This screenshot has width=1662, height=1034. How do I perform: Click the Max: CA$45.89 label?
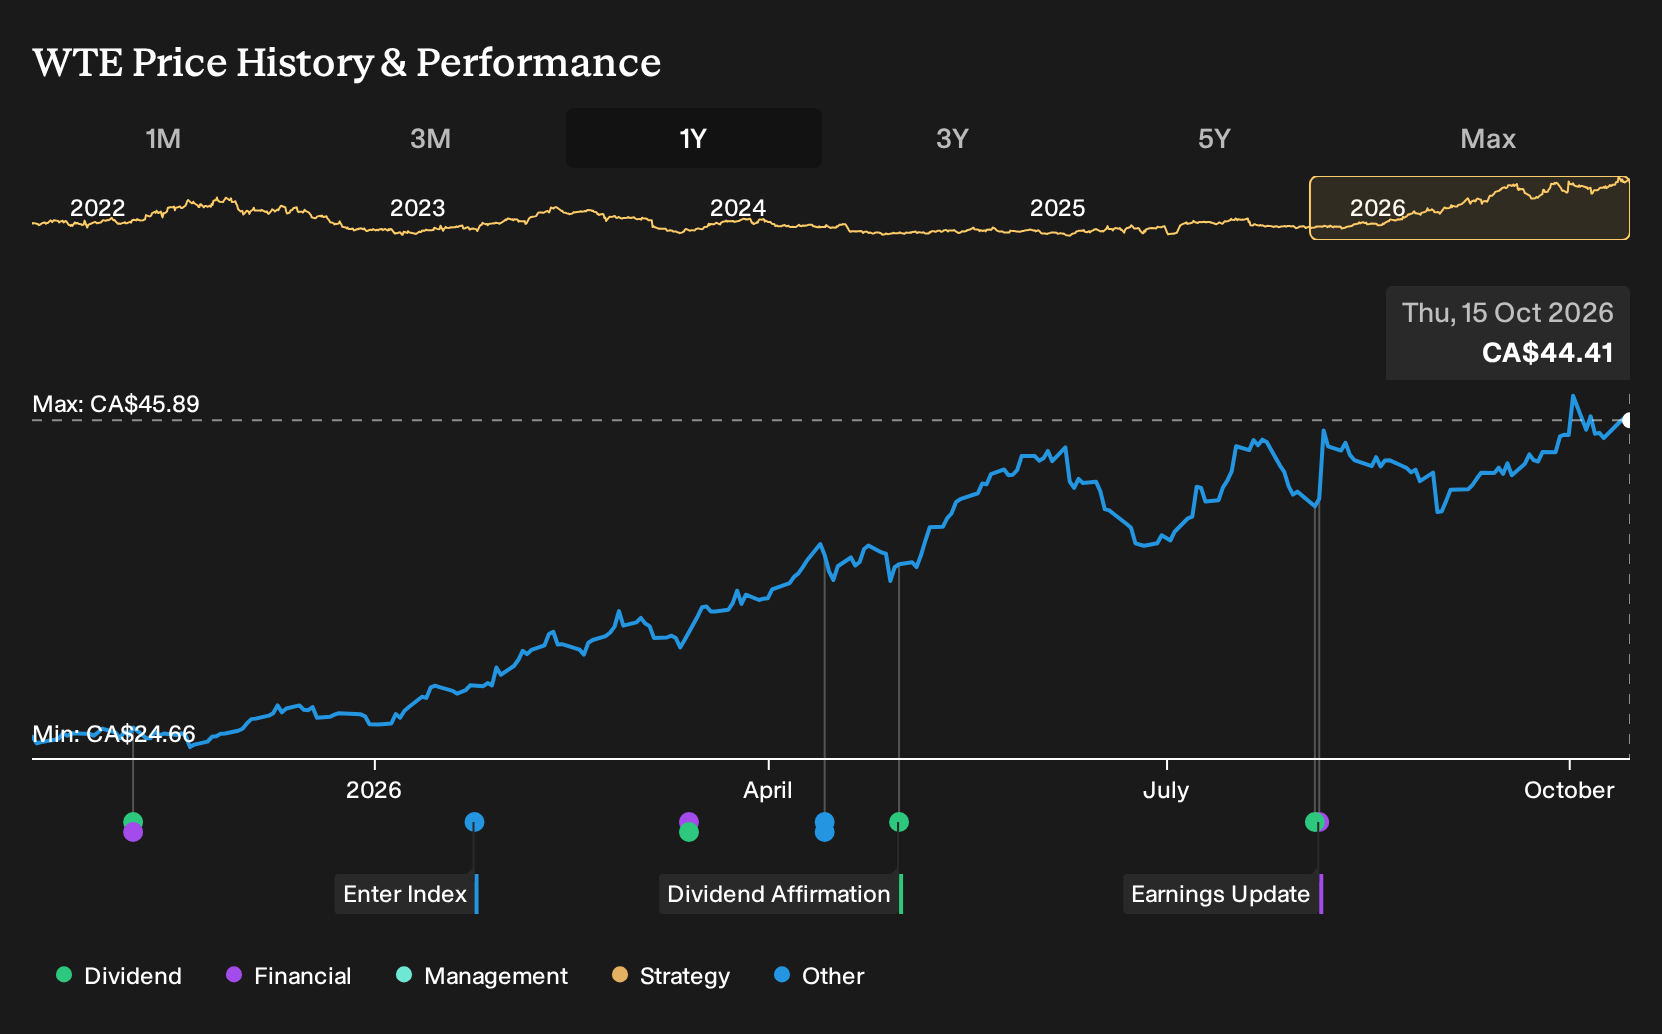(x=116, y=404)
